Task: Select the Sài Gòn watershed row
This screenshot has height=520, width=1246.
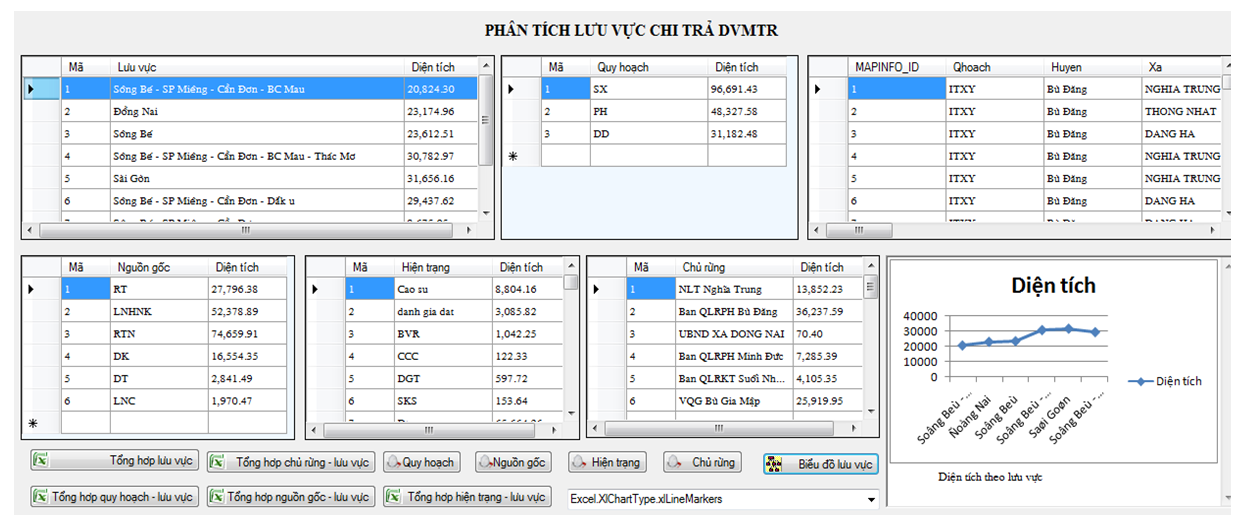Action: click(251, 178)
